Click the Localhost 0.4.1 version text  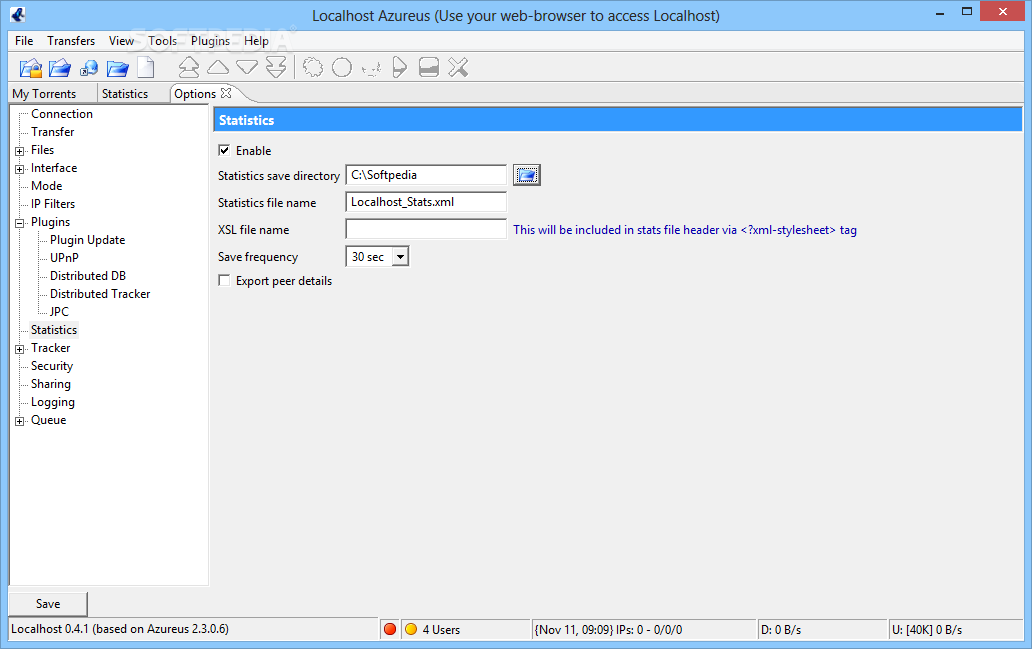pyautogui.click(x=120, y=629)
